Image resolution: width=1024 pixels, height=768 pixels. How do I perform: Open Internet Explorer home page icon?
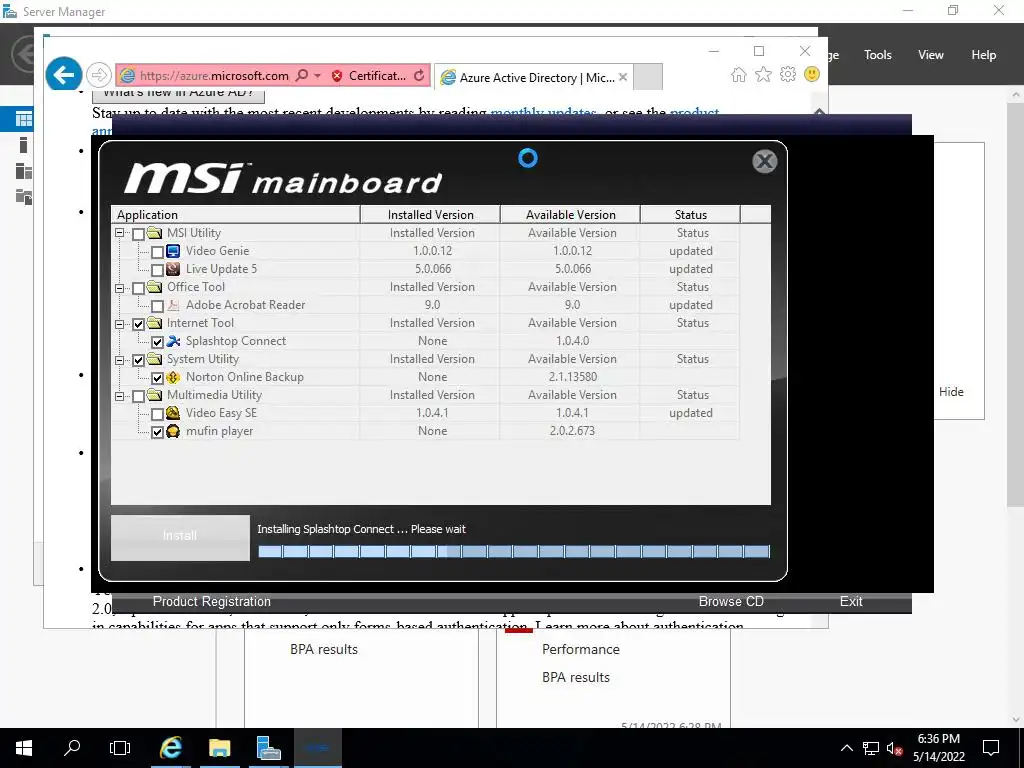point(739,74)
